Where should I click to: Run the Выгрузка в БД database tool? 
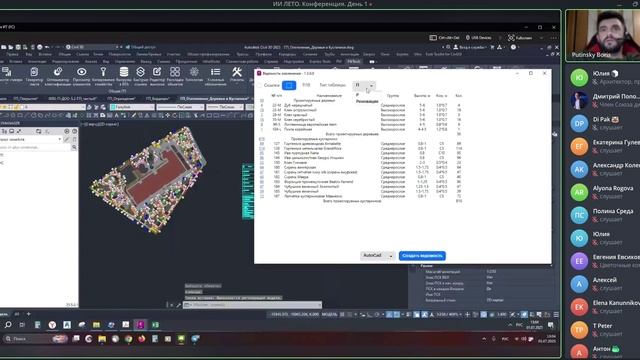[x=124, y=76]
